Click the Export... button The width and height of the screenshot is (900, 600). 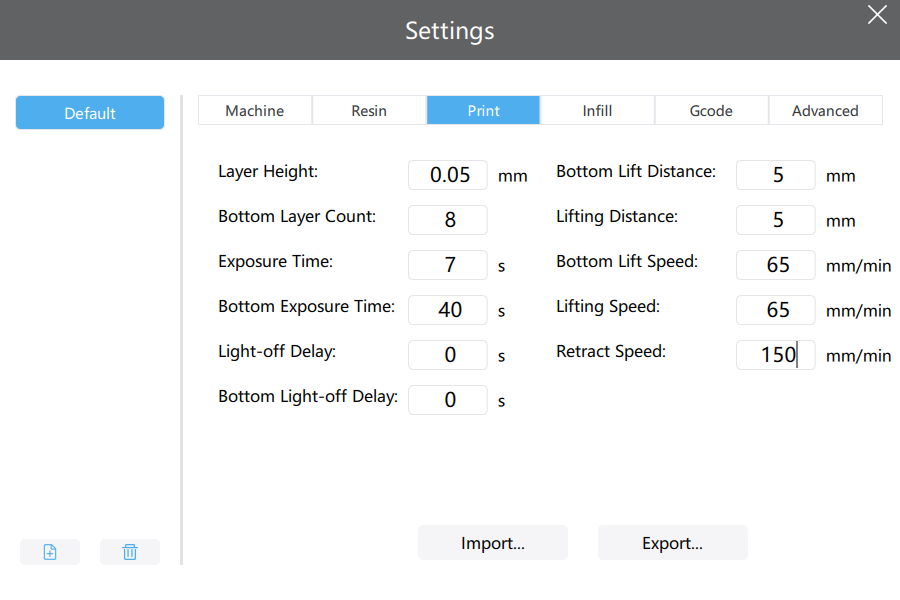click(672, 543)
